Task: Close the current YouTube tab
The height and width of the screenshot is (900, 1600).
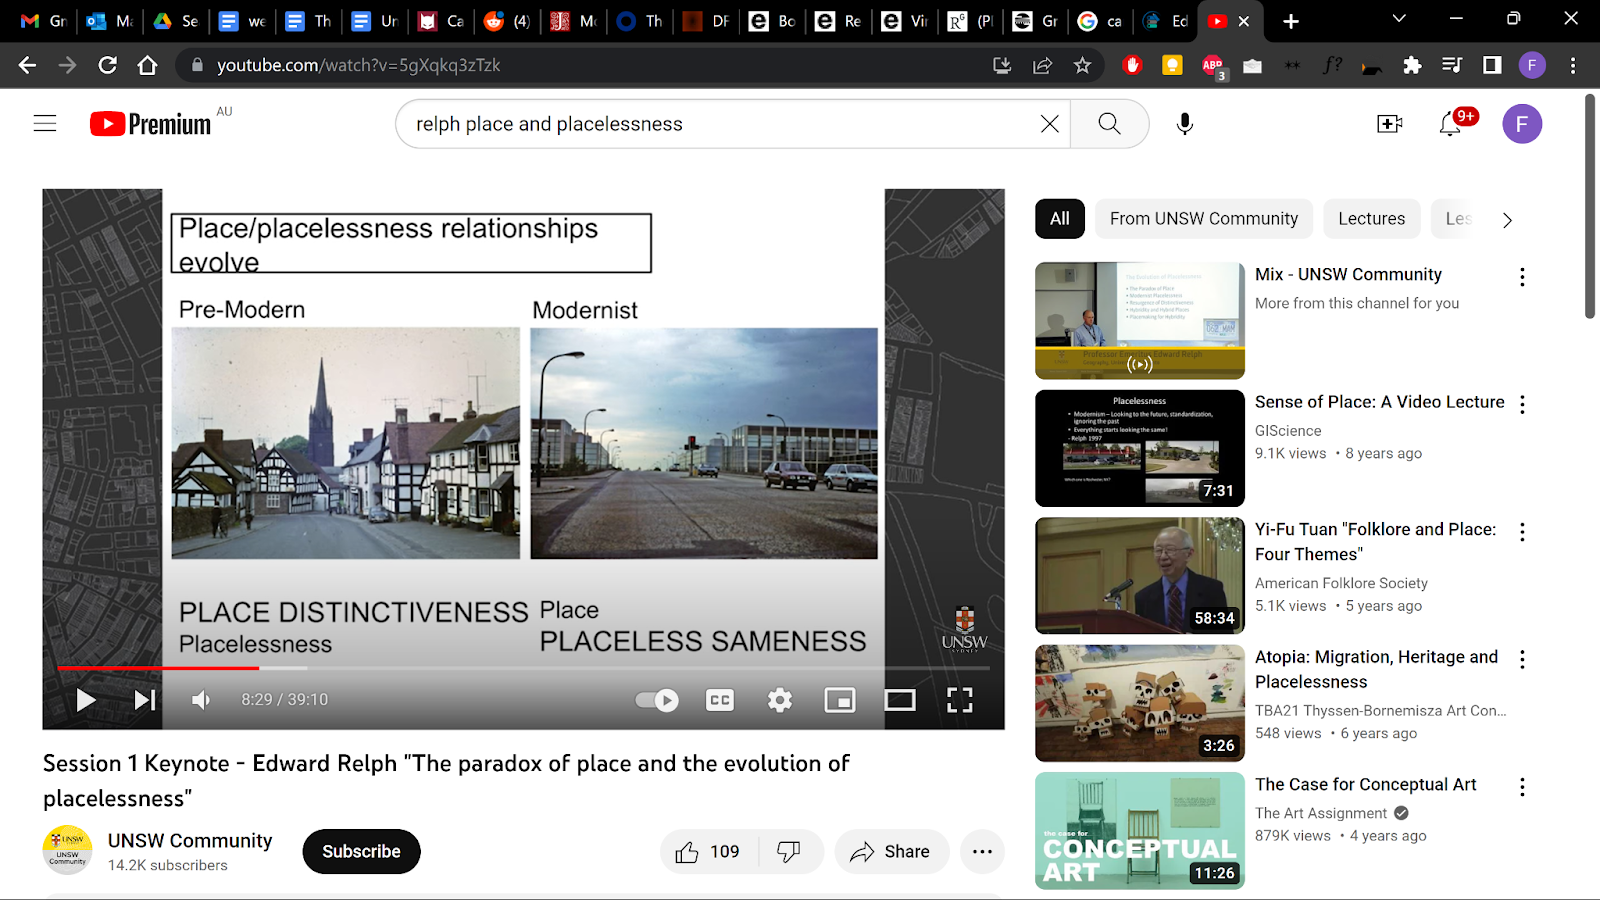Action: coord(1244,21)
